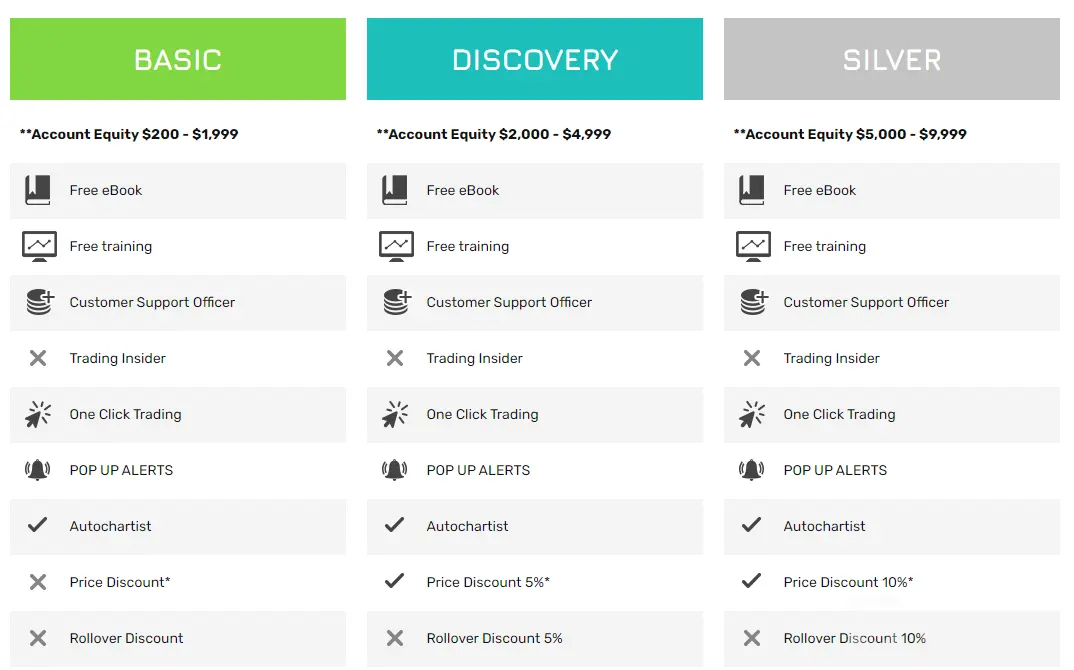Click Customer Support Officer coins icon under Silver

coord(753,302)
